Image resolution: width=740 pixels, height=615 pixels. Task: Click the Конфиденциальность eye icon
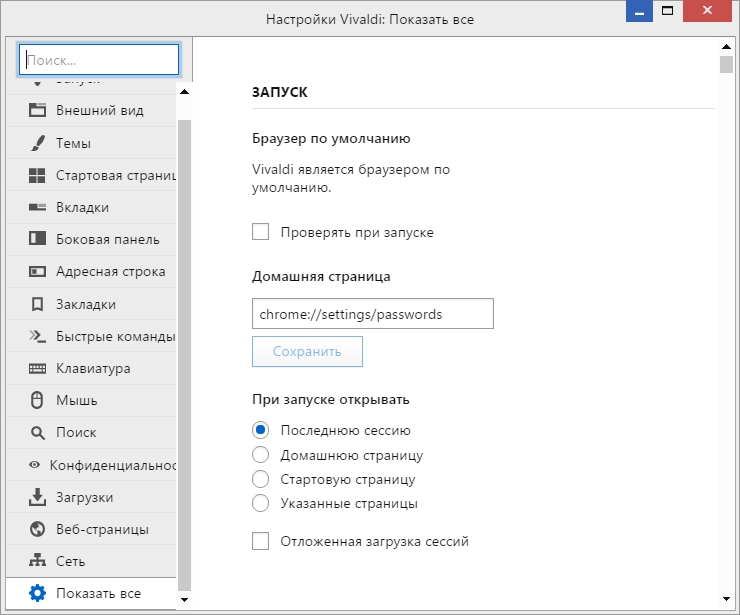[x=34, y=465]
